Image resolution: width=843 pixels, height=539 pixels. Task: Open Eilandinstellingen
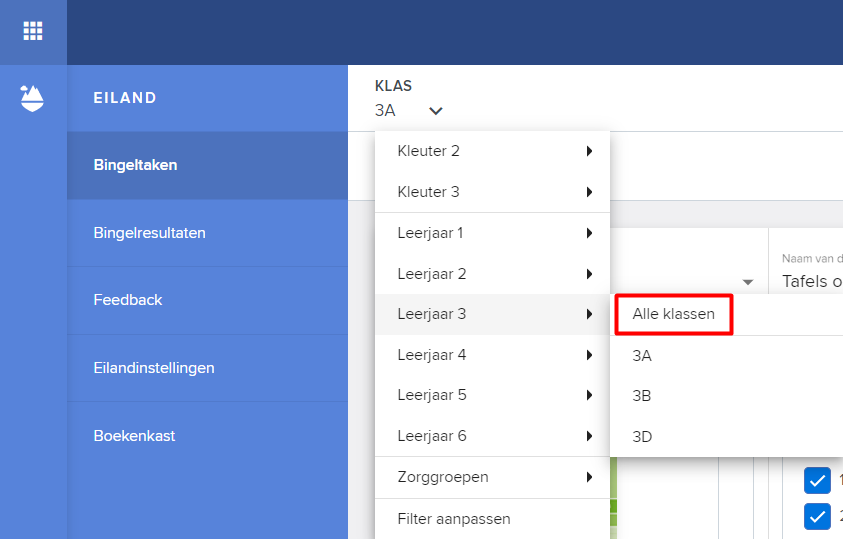[207, 368]
